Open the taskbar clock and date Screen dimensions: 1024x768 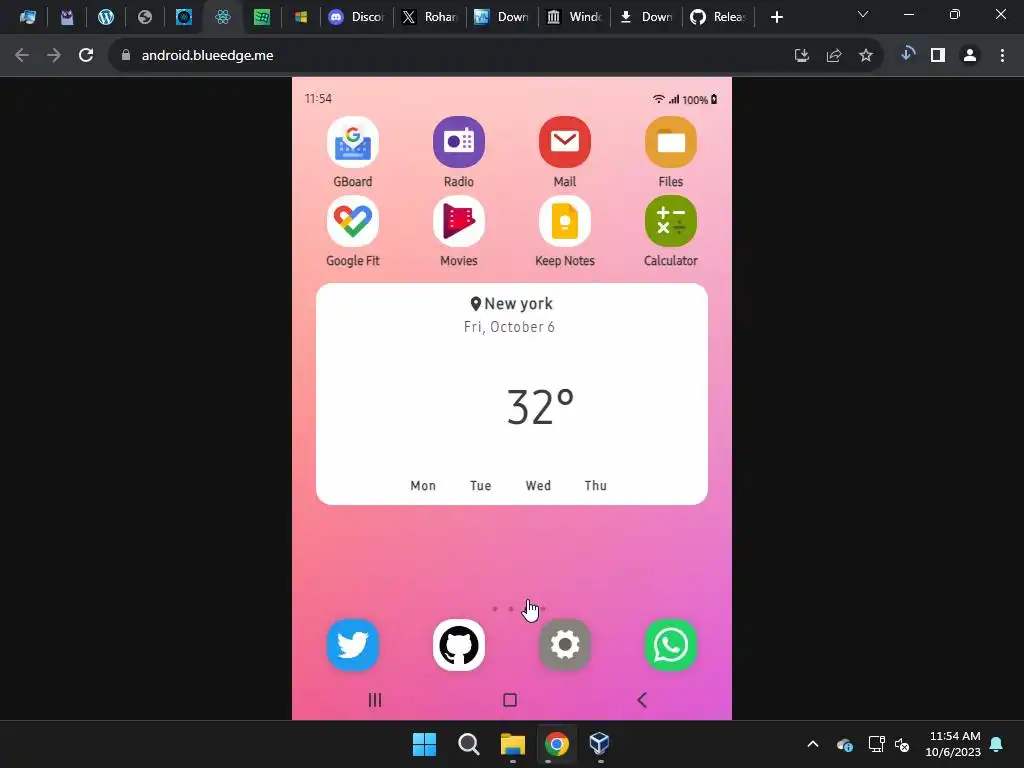click(953, 744)
